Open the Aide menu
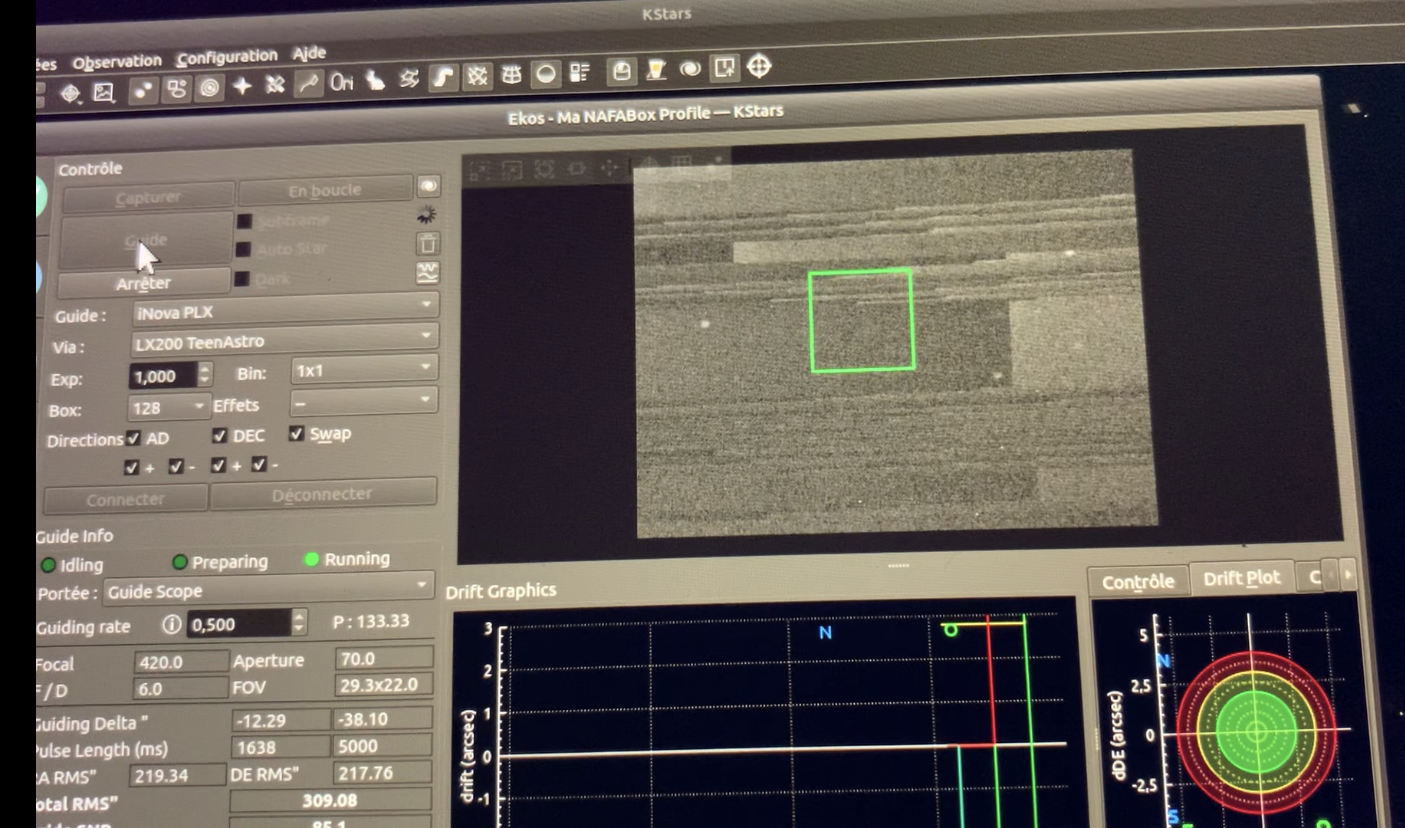1405x828 pixels. click(310, 52)
